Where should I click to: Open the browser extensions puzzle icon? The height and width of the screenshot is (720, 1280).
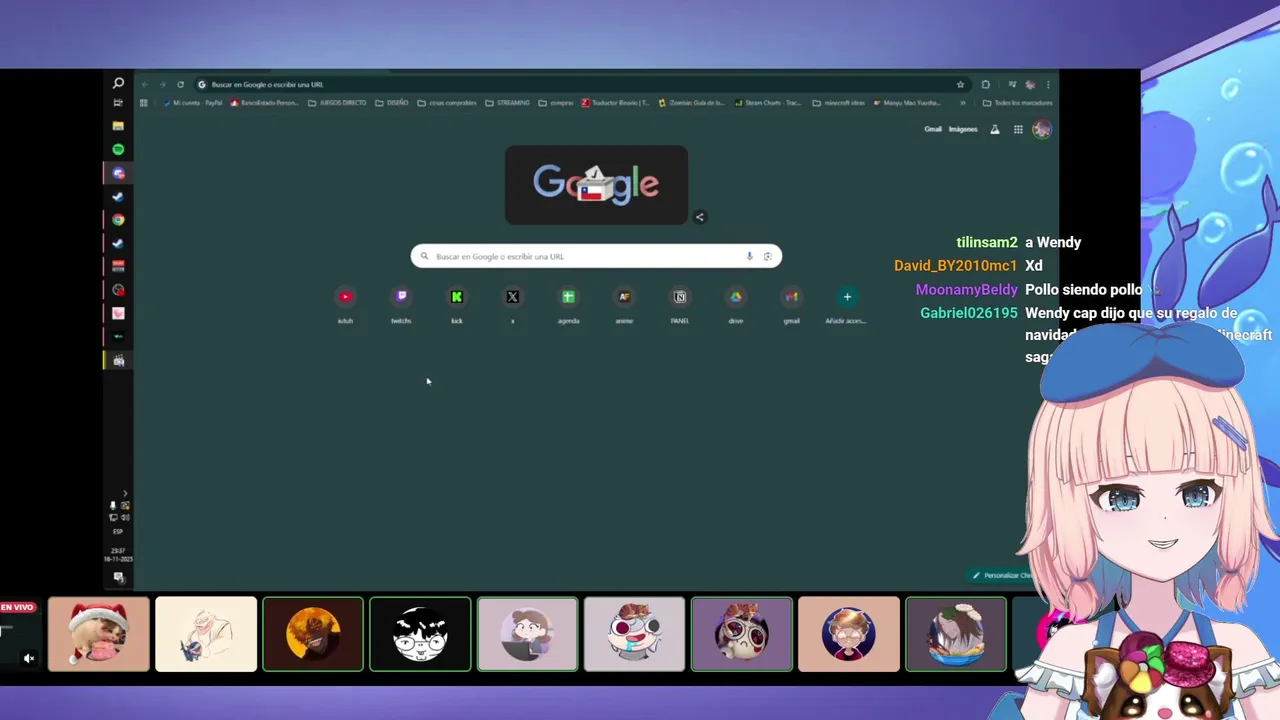tap(985, 85)
